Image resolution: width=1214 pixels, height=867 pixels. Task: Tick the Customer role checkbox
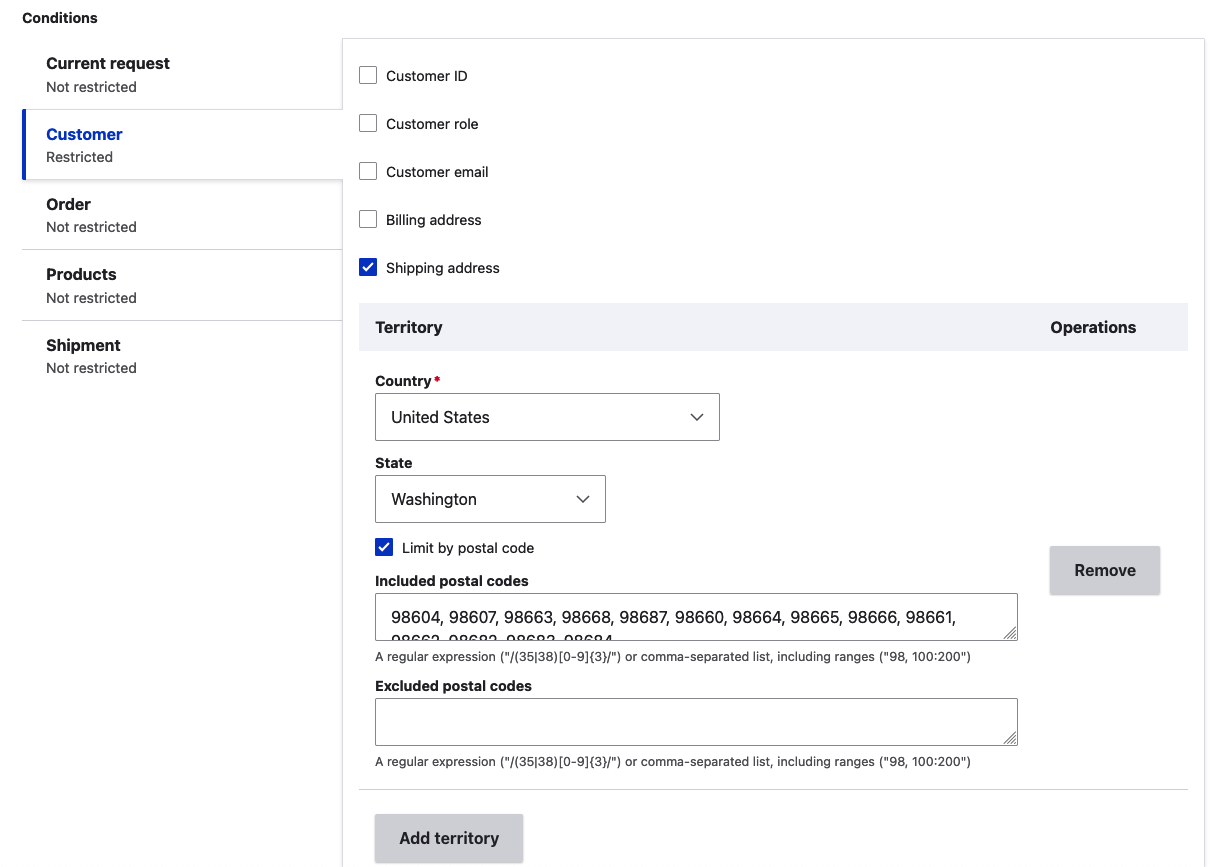pos(368,124)
